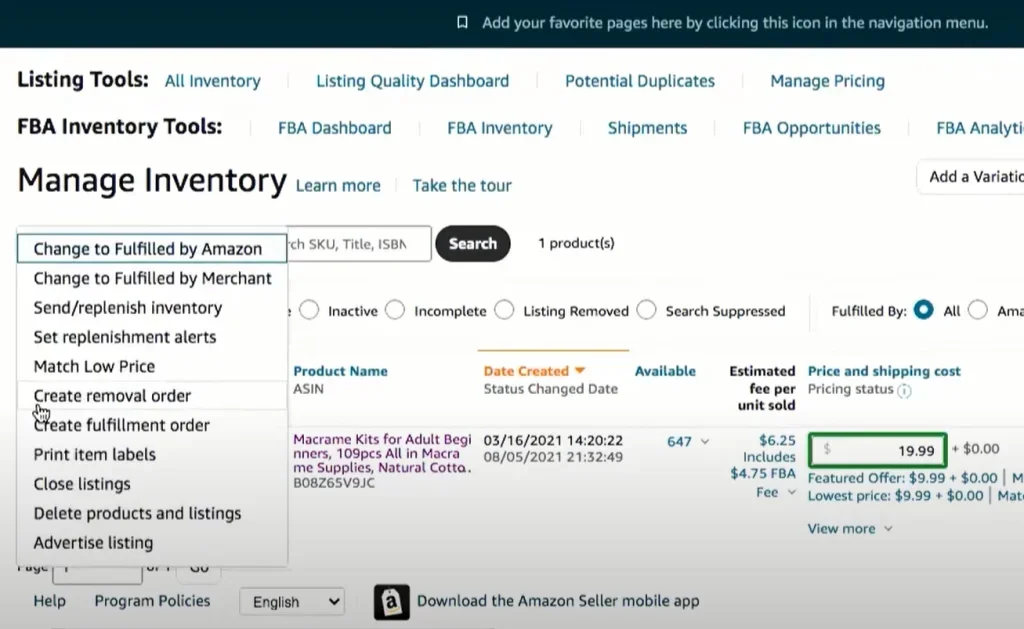Expand the Available 647 quantity chevron

[704, 442]
